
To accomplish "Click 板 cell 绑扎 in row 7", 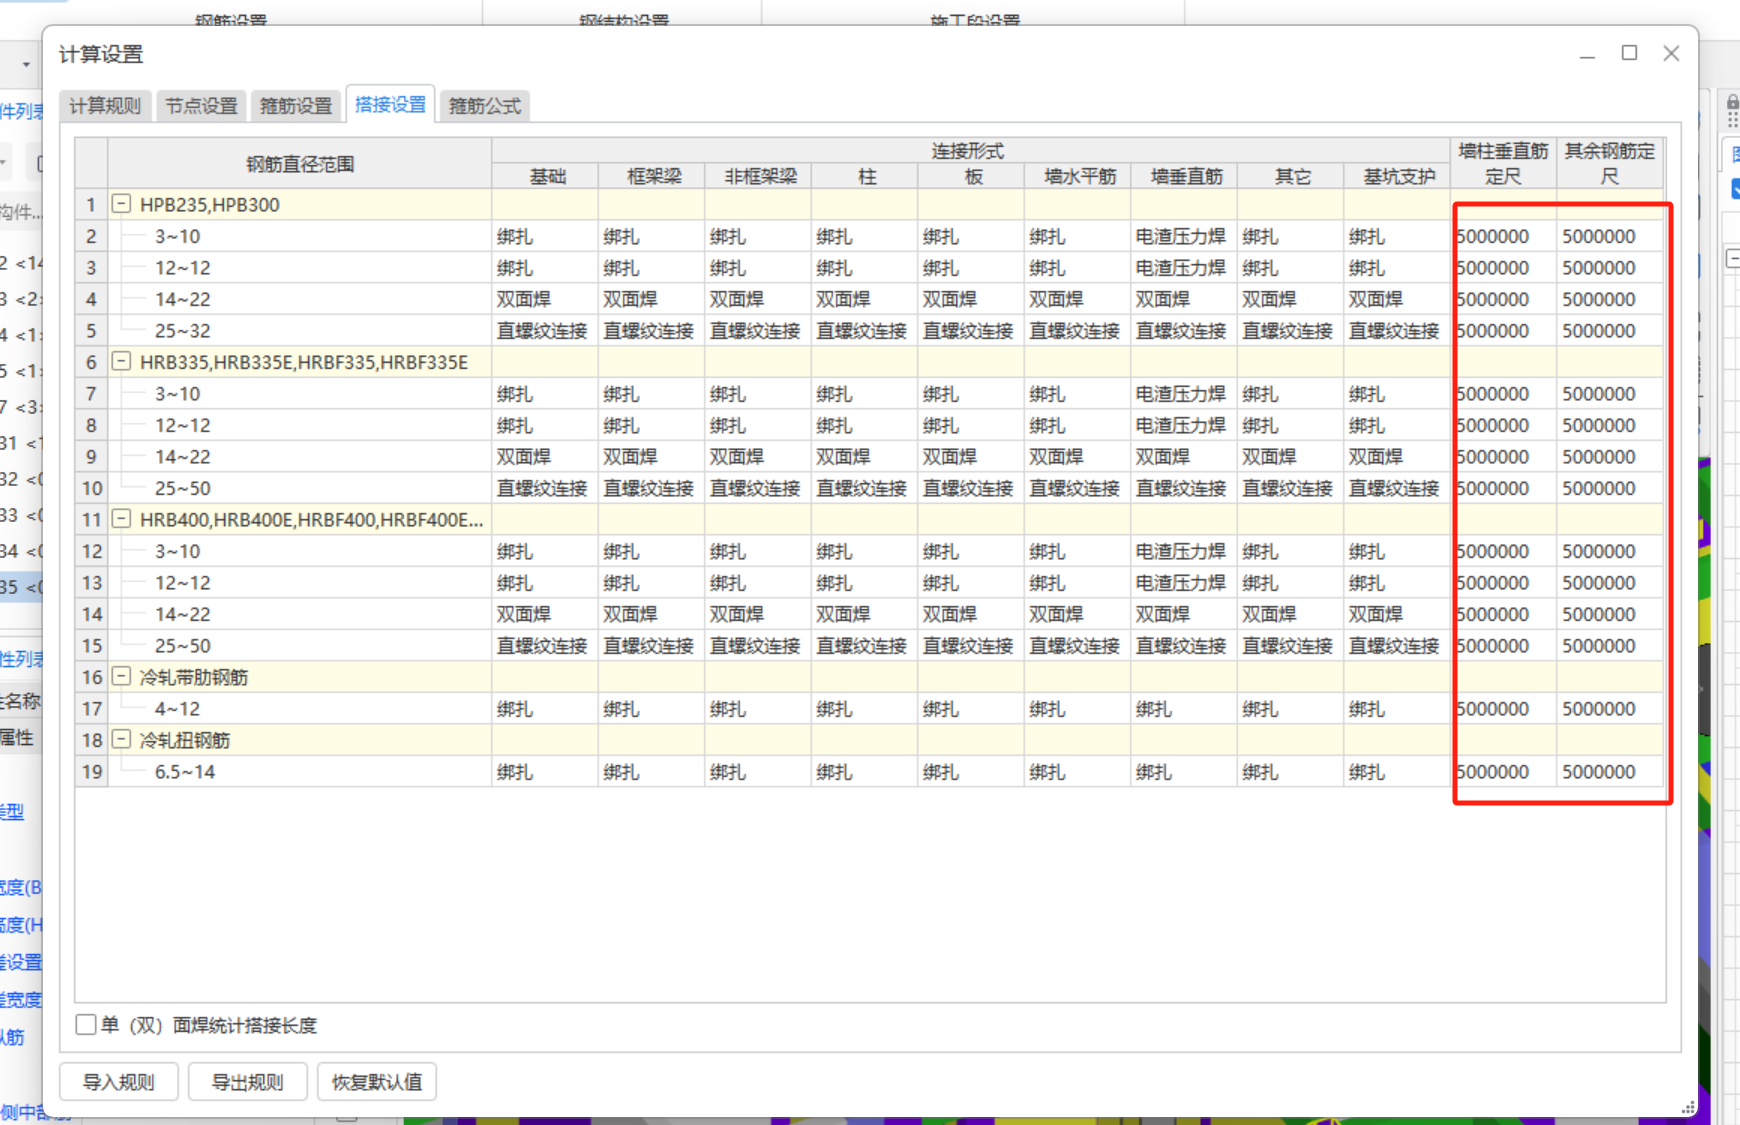I will pyautogui.click(x=971, y=393).
